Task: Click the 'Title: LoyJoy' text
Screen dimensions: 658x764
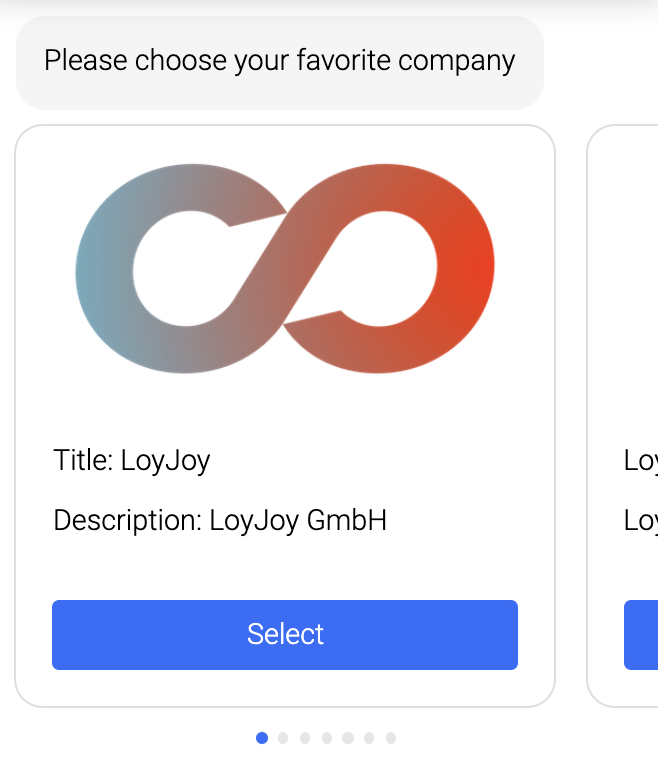Action: coord(132,460)
